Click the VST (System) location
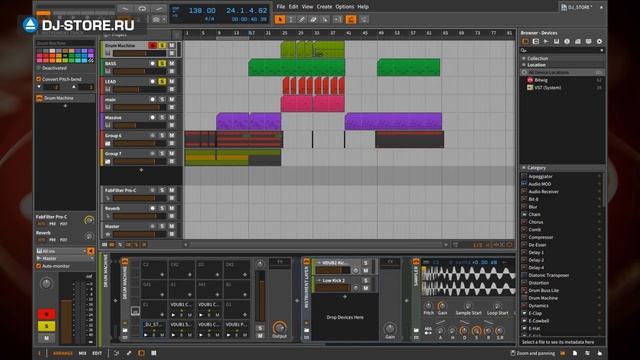 (x=547, y=87)
